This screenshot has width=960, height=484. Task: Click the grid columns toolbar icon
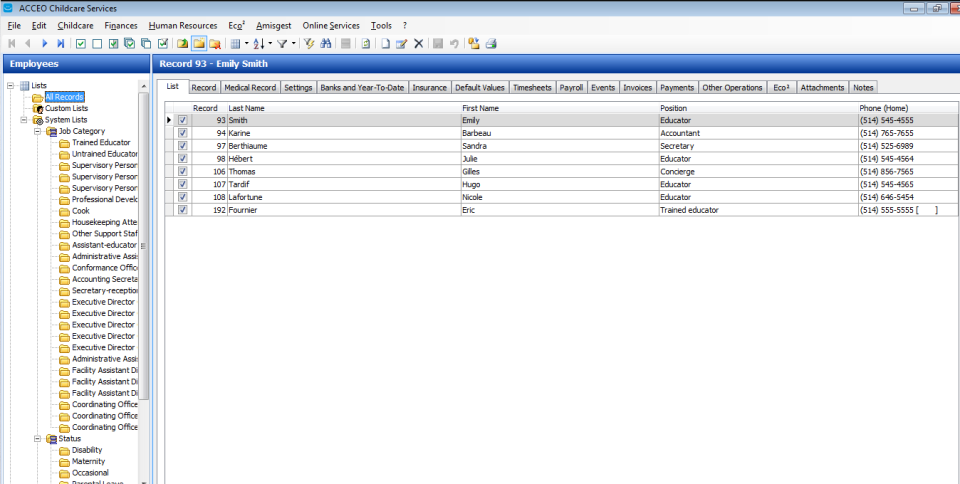(235, 43)
